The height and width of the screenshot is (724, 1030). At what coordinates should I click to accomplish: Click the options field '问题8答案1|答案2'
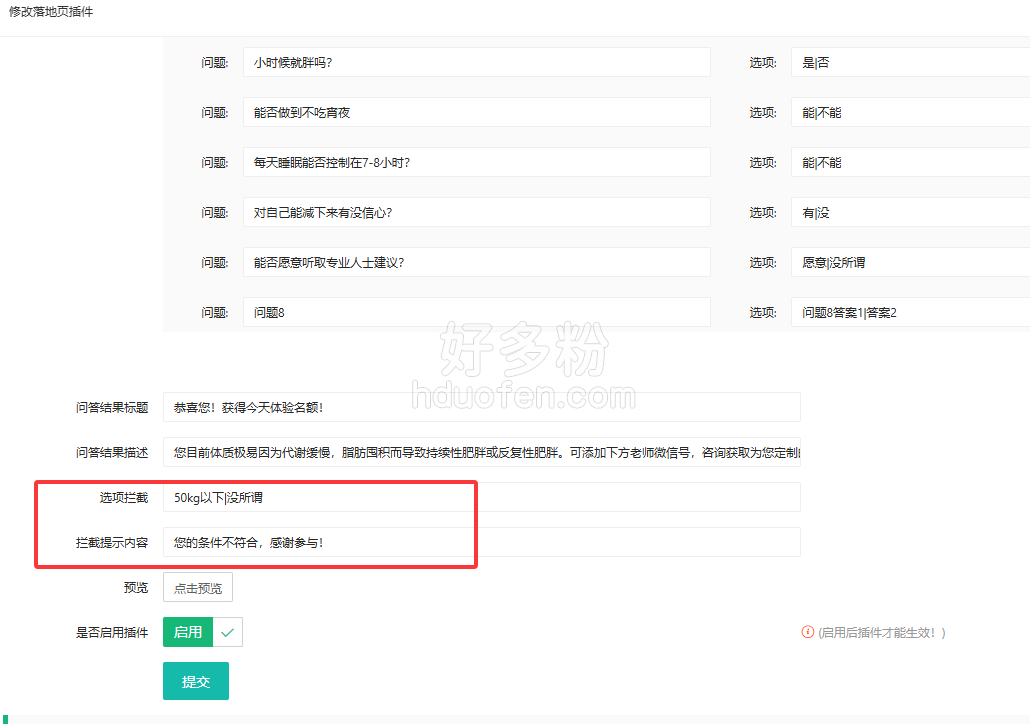(x=910, y=312)
